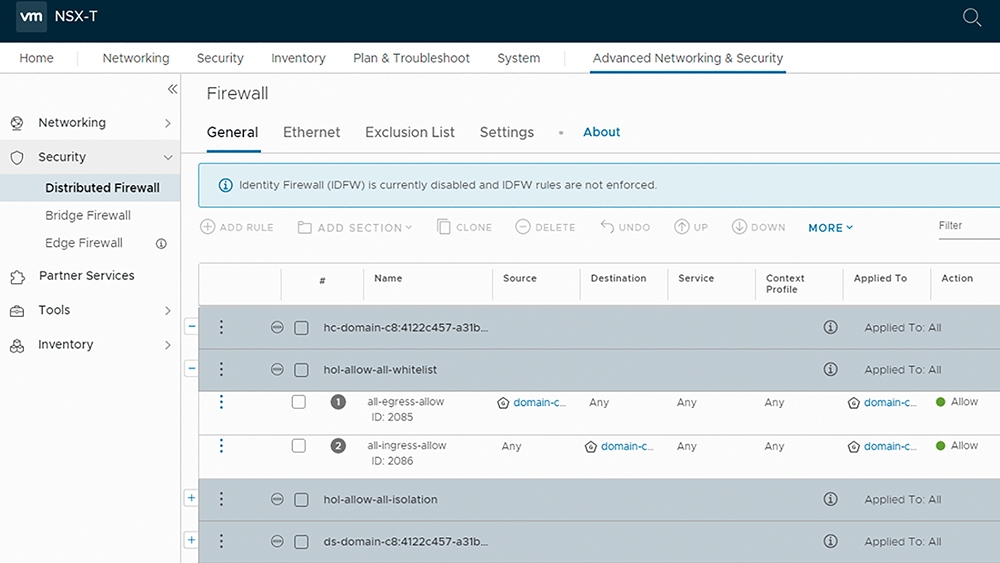1000x563 pixels.
Task: Click circle-minus icon on hol-allow-all-isolation section
Action: [277, 499]
